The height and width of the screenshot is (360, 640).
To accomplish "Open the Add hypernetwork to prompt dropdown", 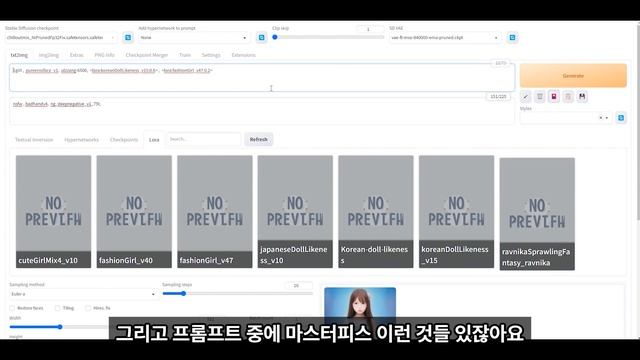I will (193, 38).
